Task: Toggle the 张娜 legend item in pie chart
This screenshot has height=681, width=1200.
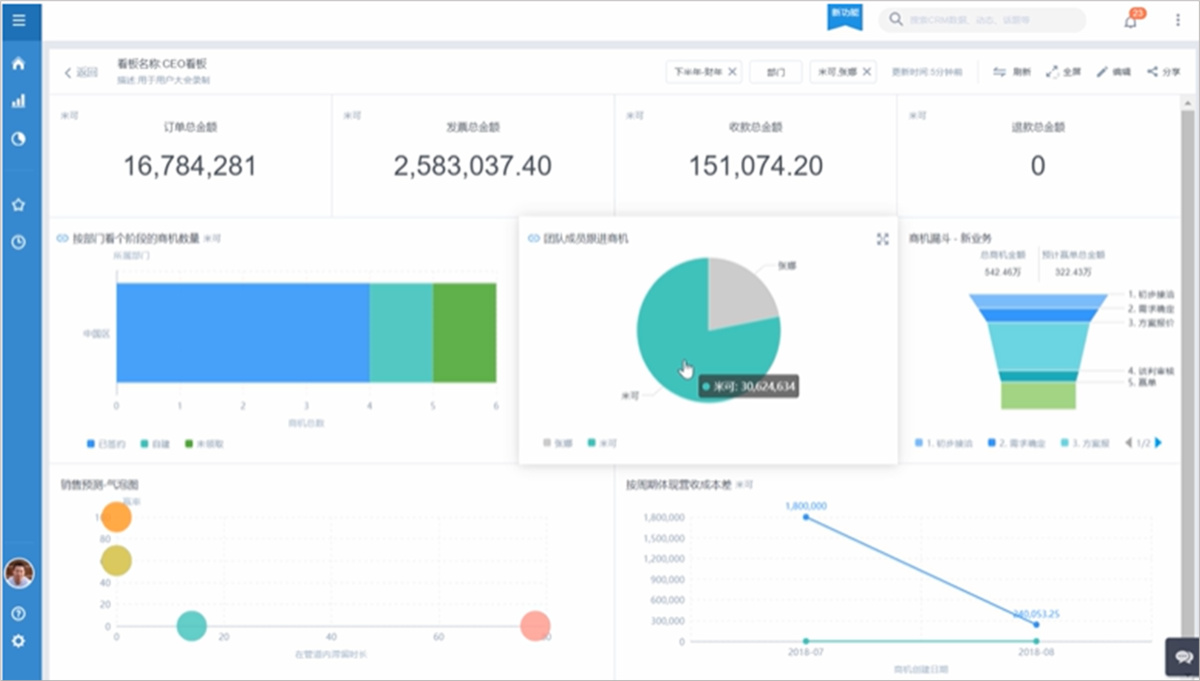Action: (x=559, y=442)
